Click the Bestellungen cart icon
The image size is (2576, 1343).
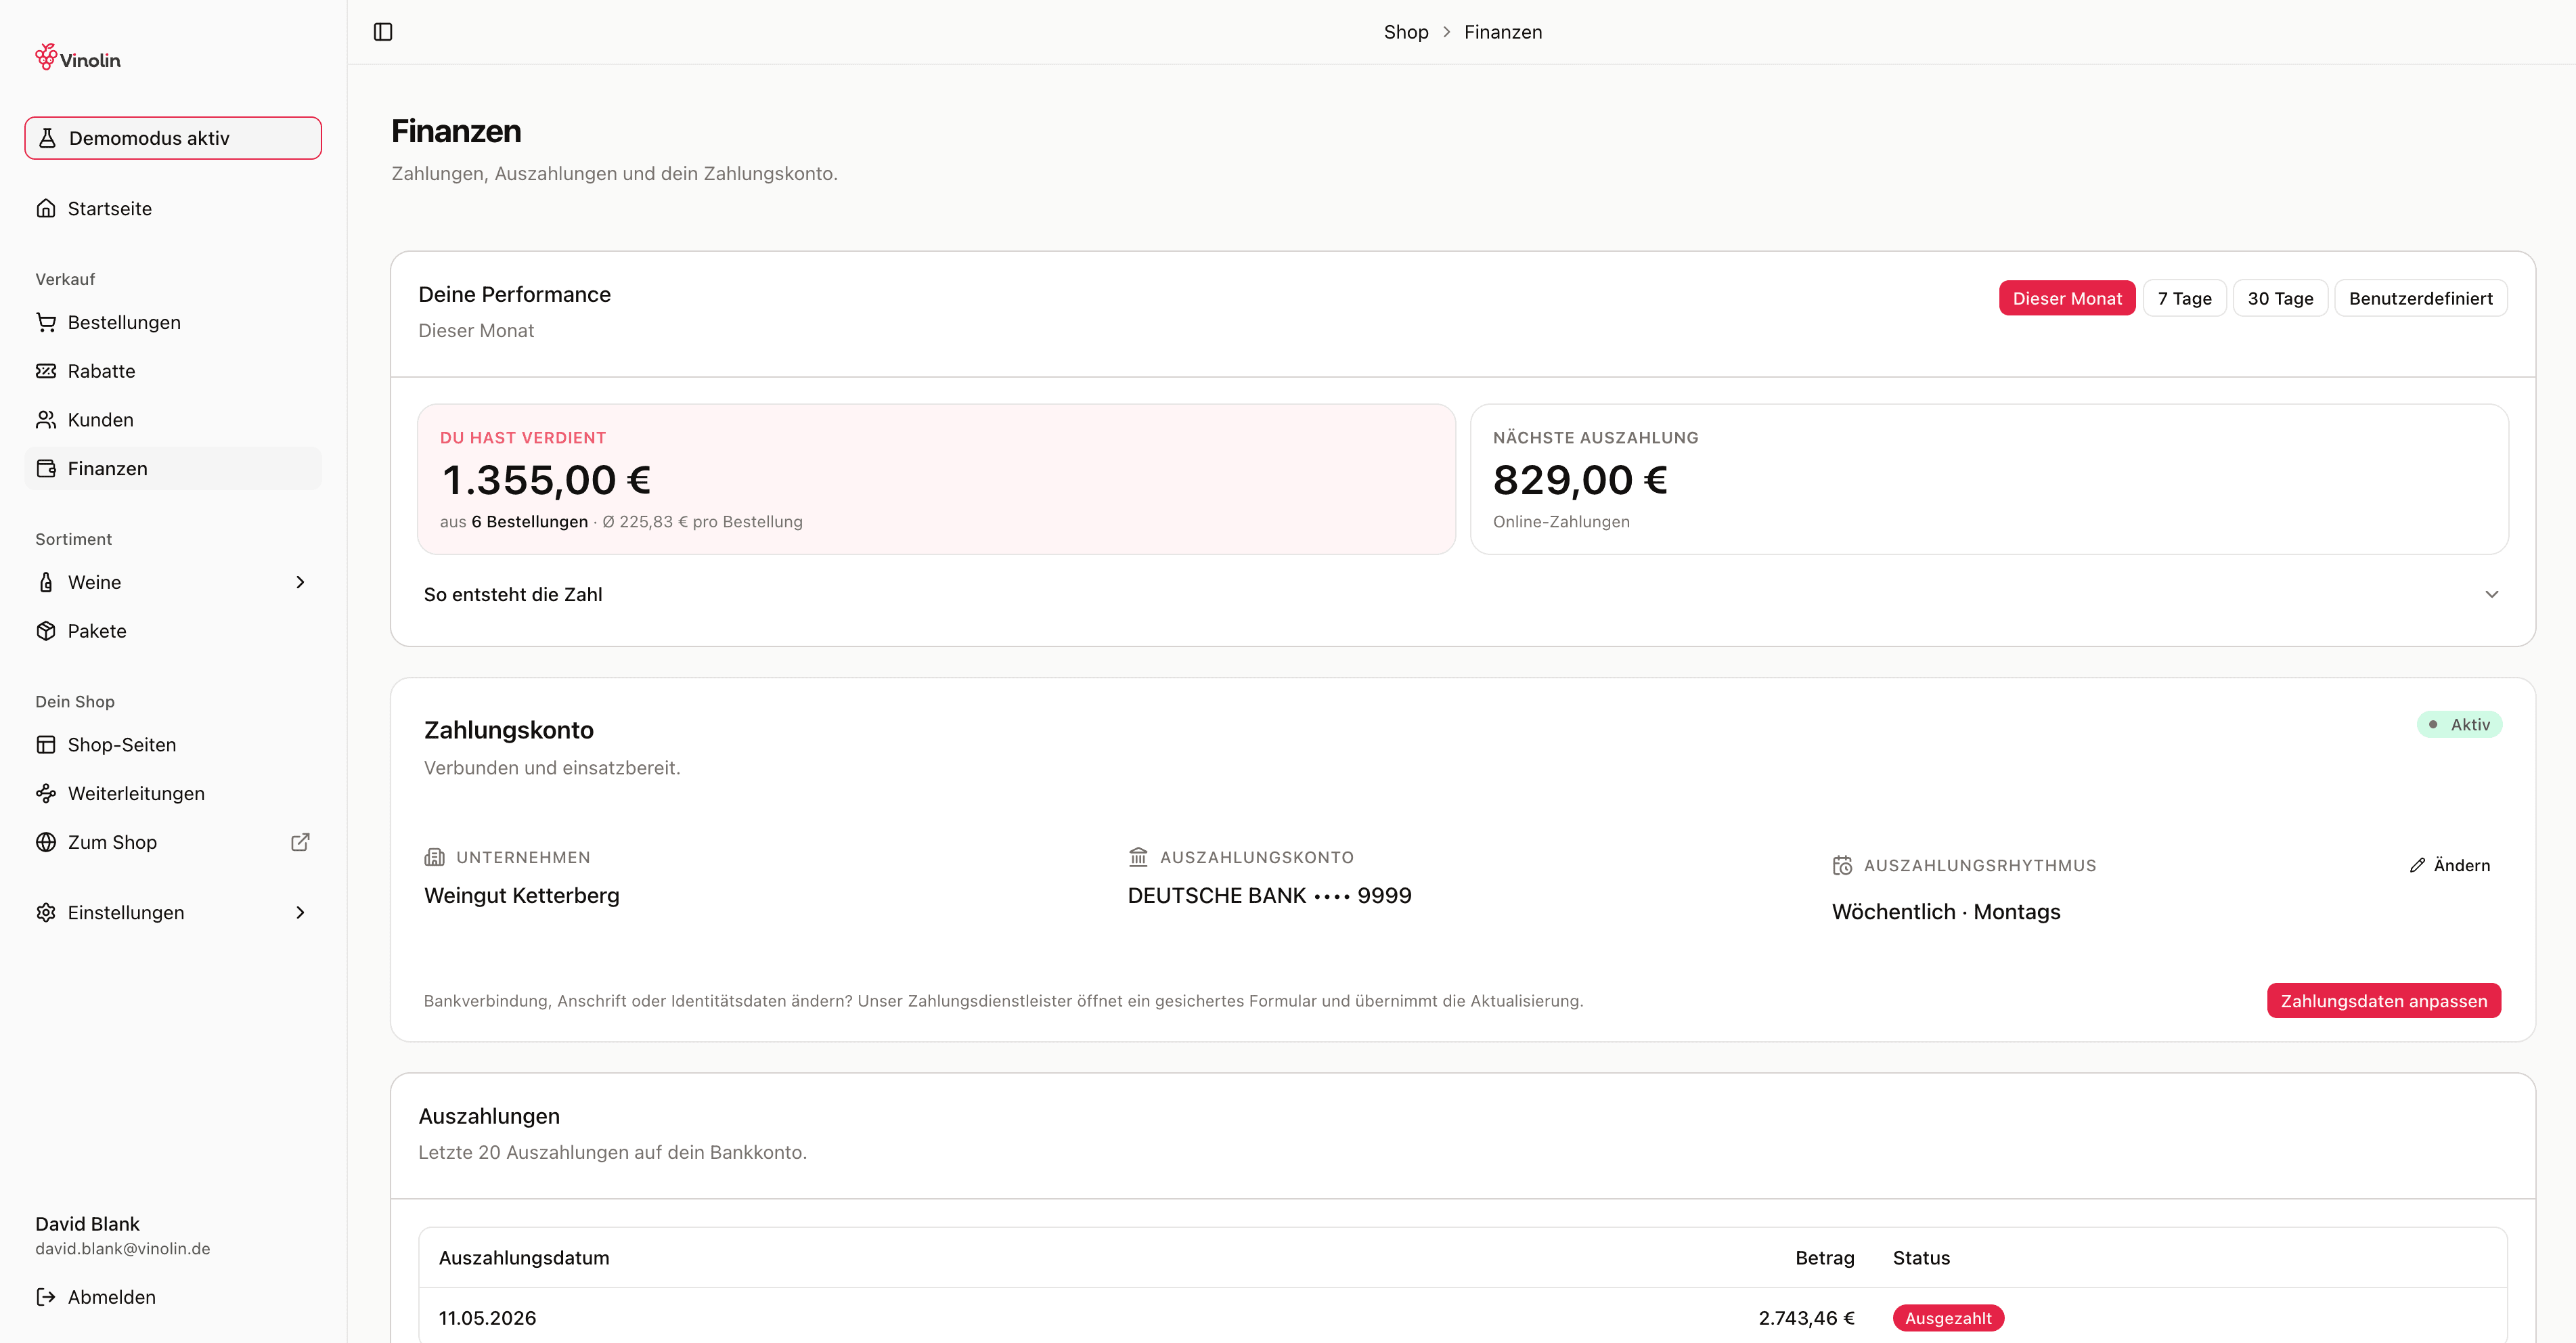[x=46, y=322]
